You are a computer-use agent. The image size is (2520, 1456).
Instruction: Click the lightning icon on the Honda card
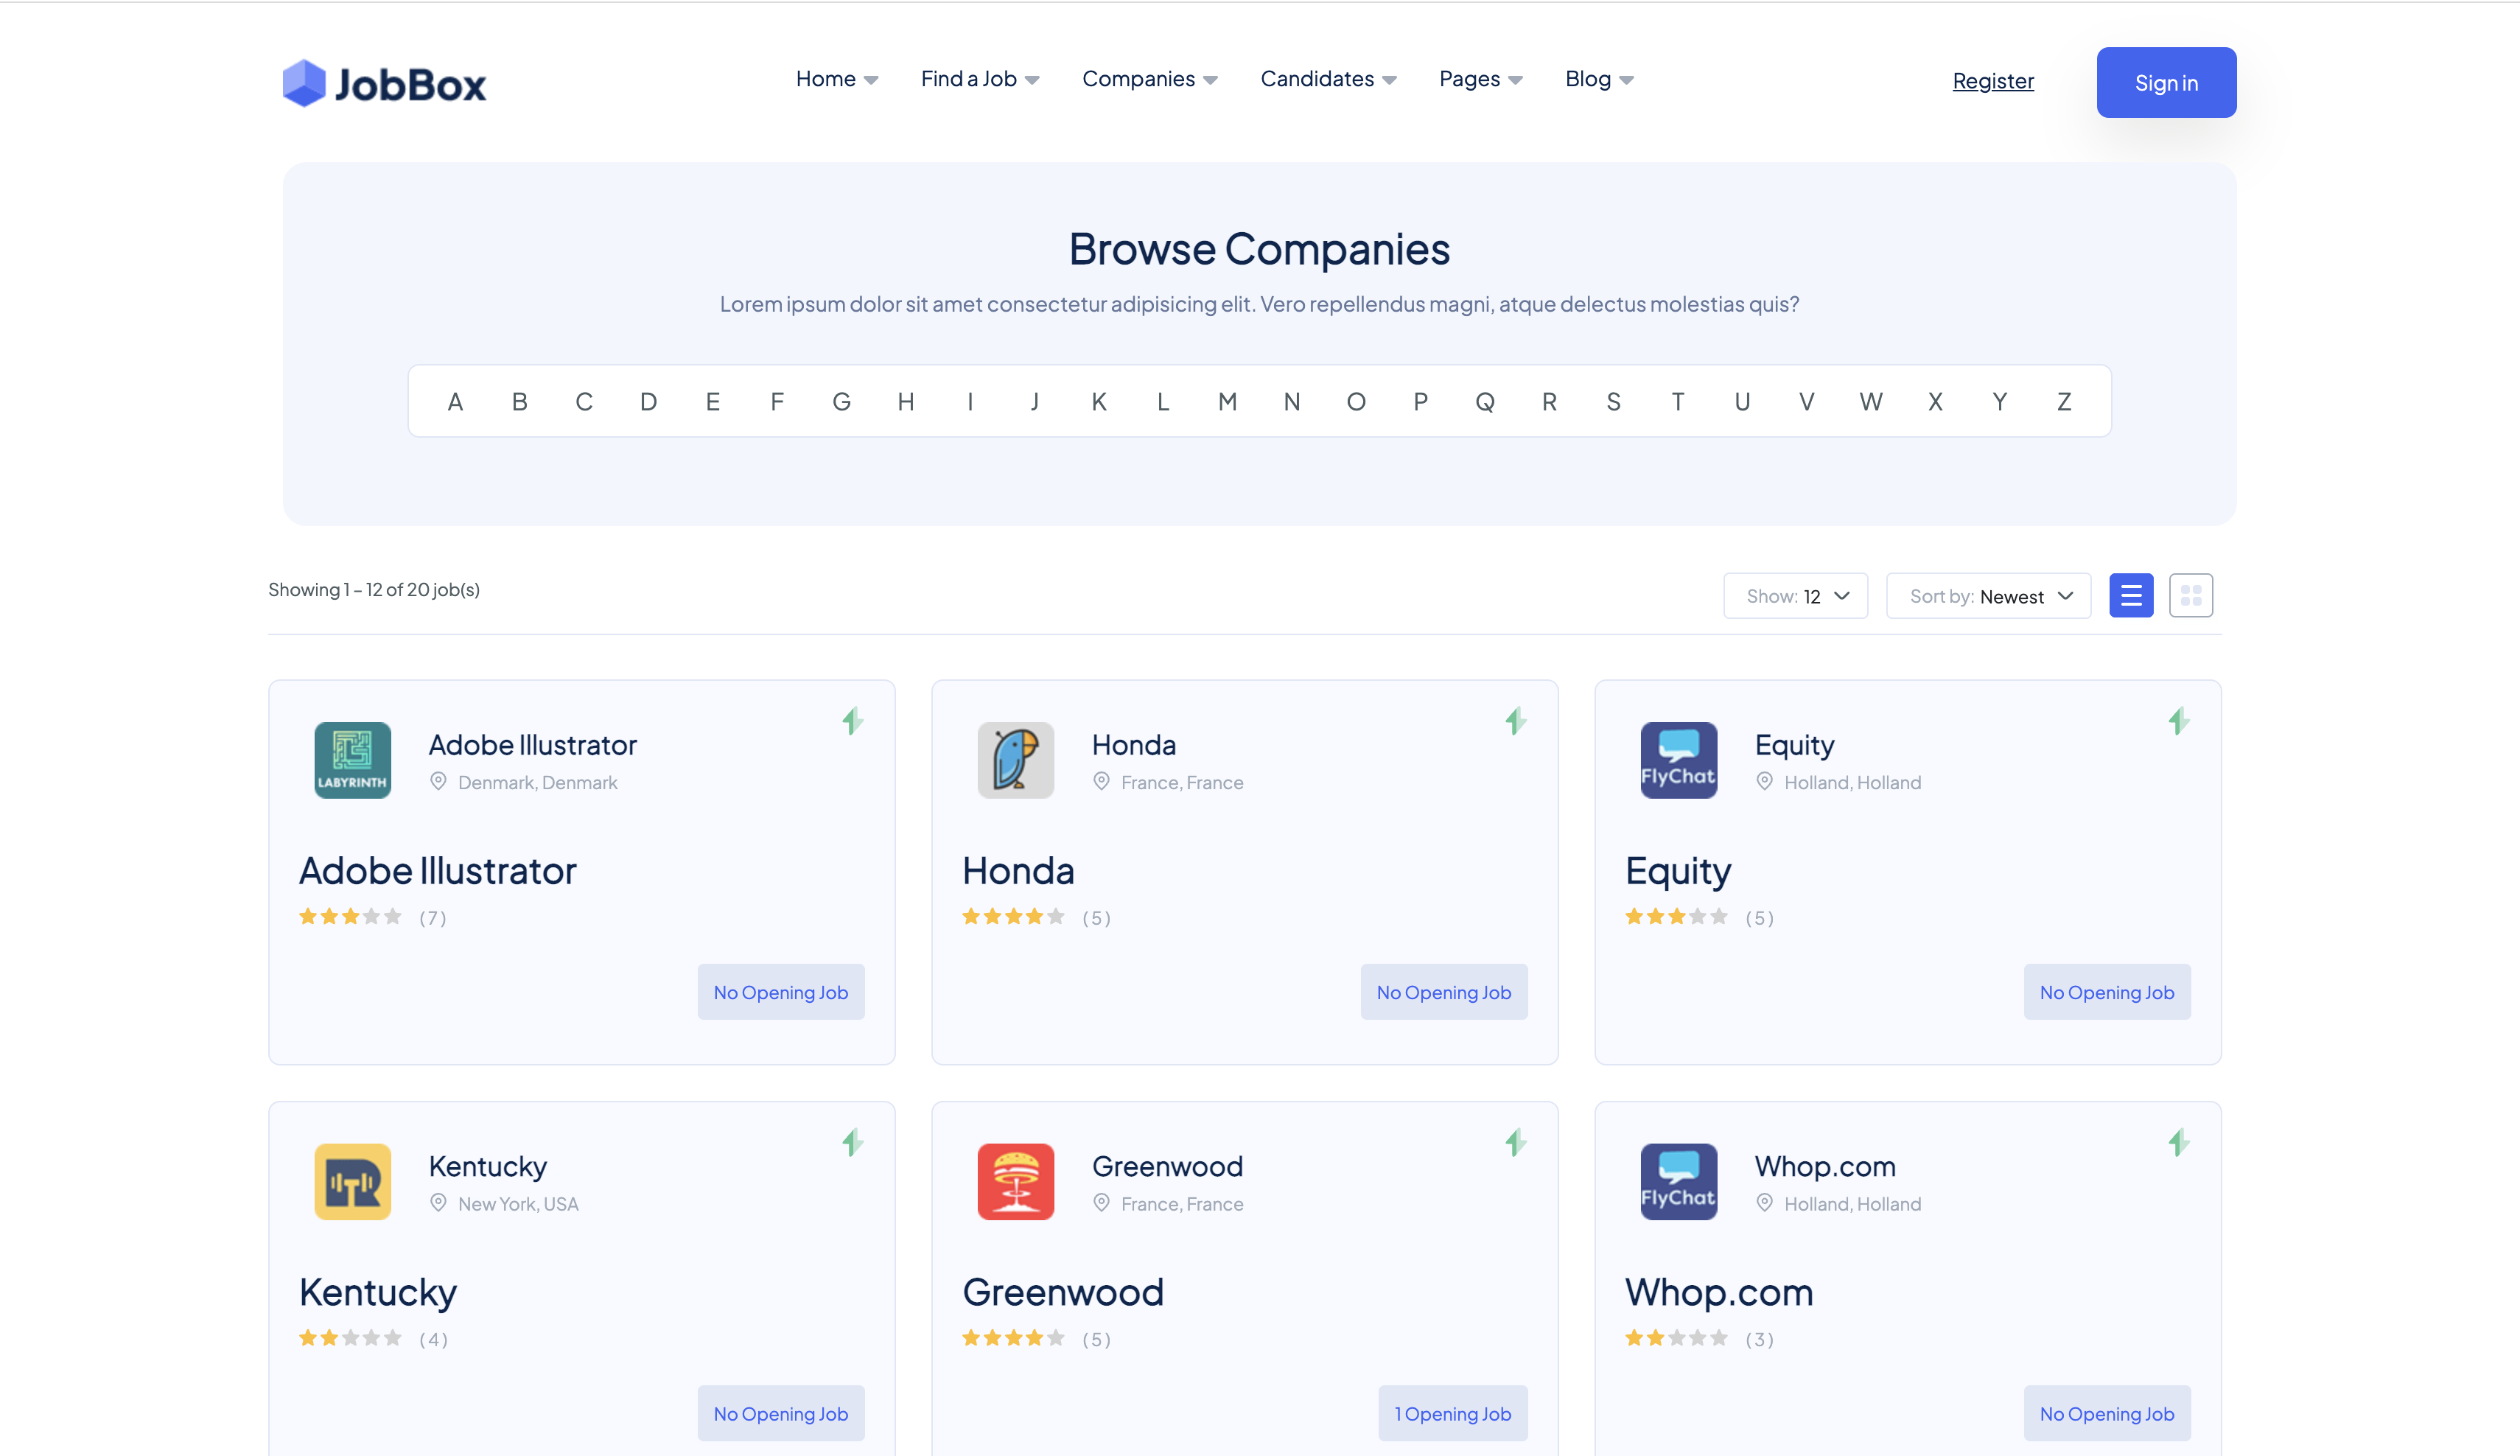(1515, 721)
